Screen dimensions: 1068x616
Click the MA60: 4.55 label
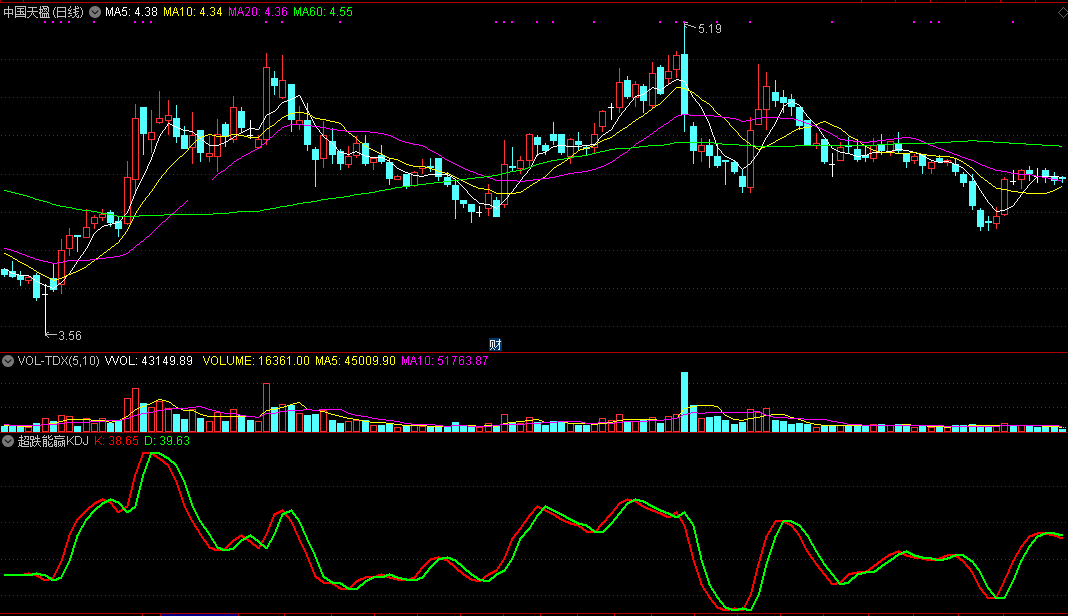pyautogui.click(x=323, y=12)
